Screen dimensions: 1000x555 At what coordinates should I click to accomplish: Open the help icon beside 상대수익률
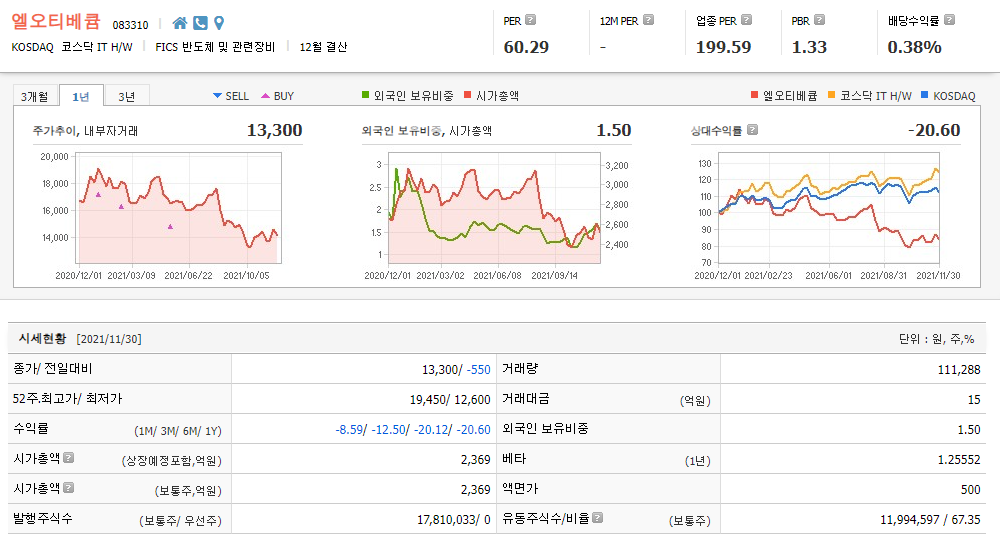(x=753, y=130)
